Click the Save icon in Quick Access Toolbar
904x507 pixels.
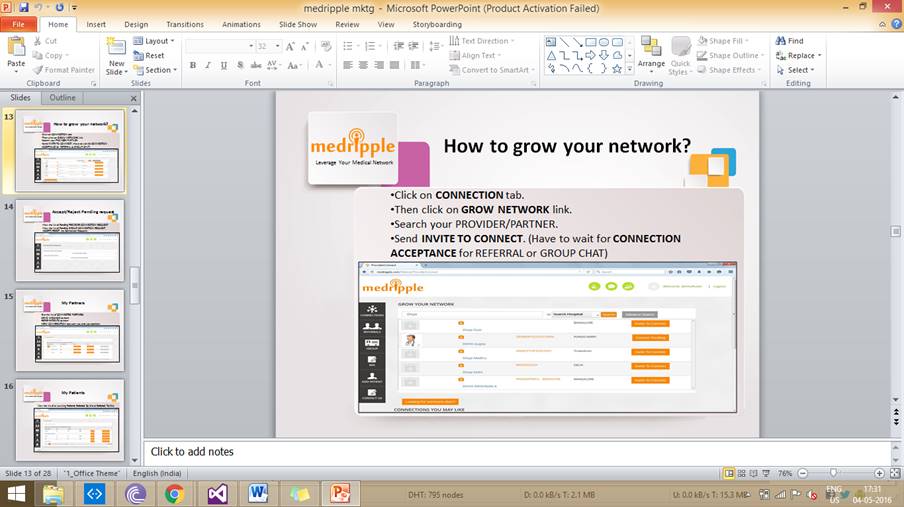(23, 7)
